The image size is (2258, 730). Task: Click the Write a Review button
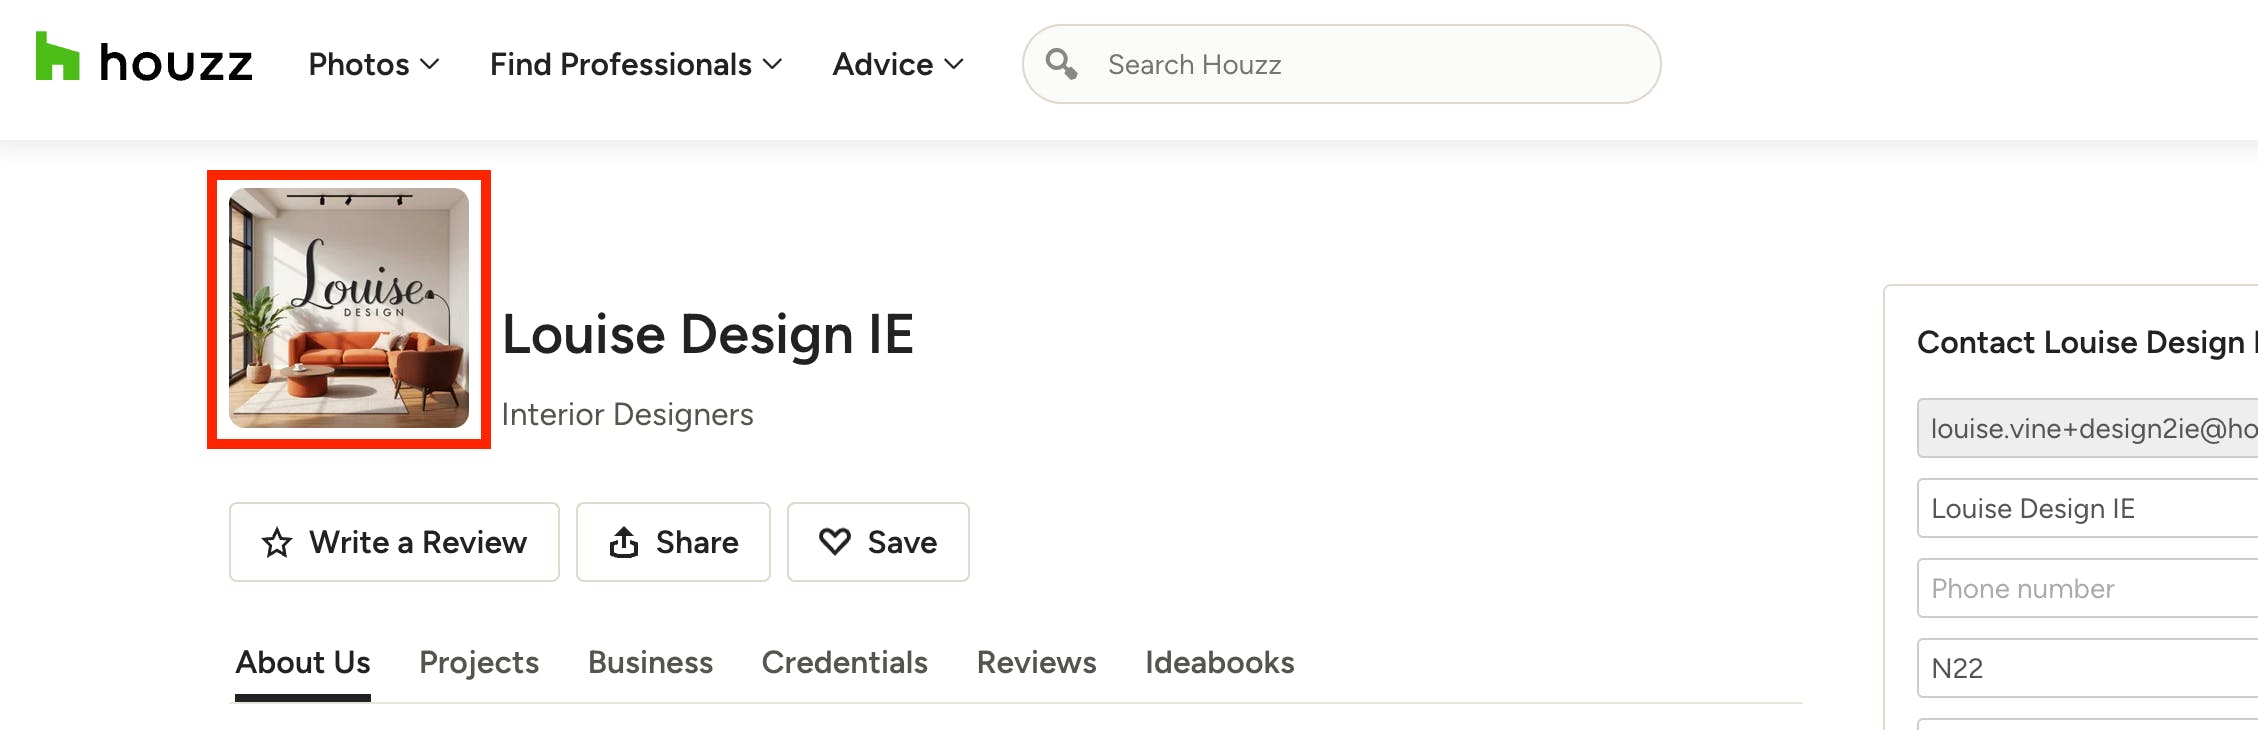[x=394, y=542]
